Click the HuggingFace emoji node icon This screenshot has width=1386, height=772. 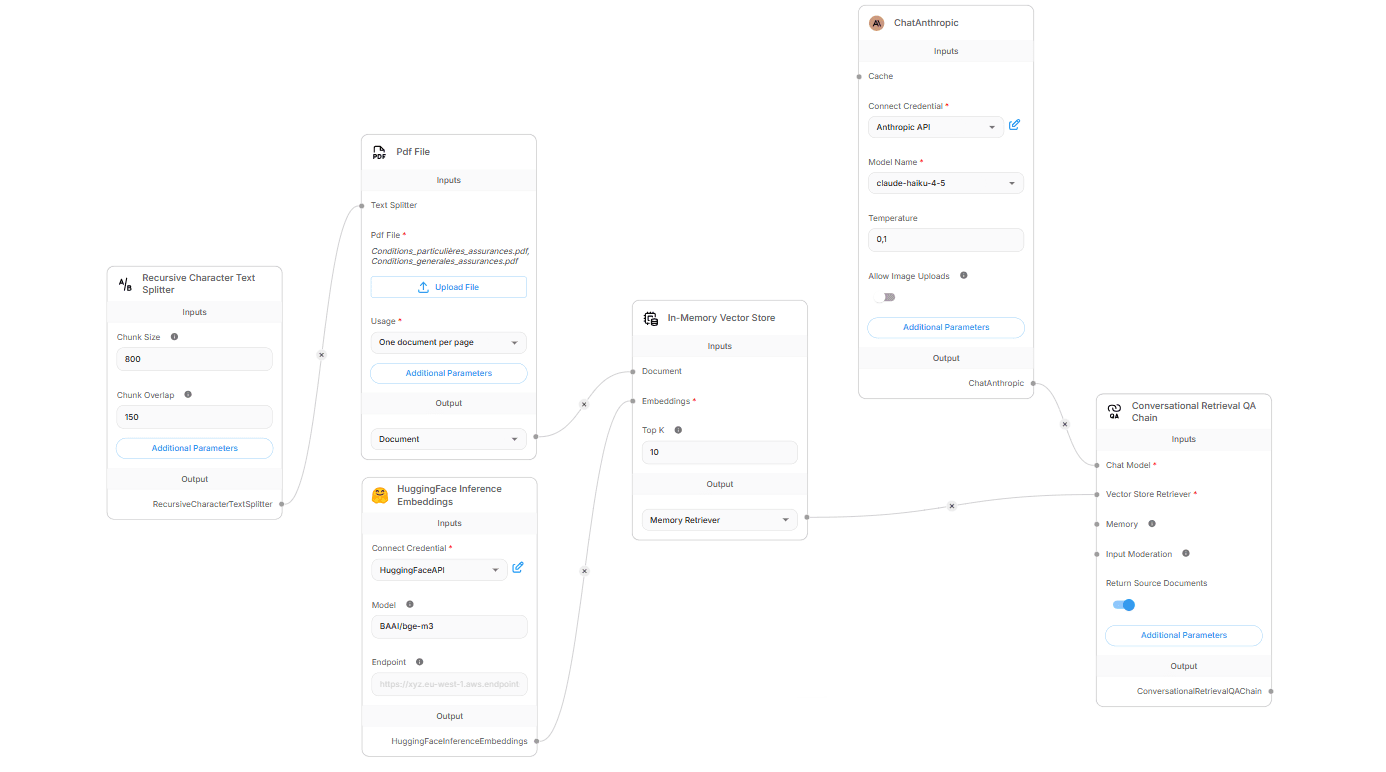380,495
